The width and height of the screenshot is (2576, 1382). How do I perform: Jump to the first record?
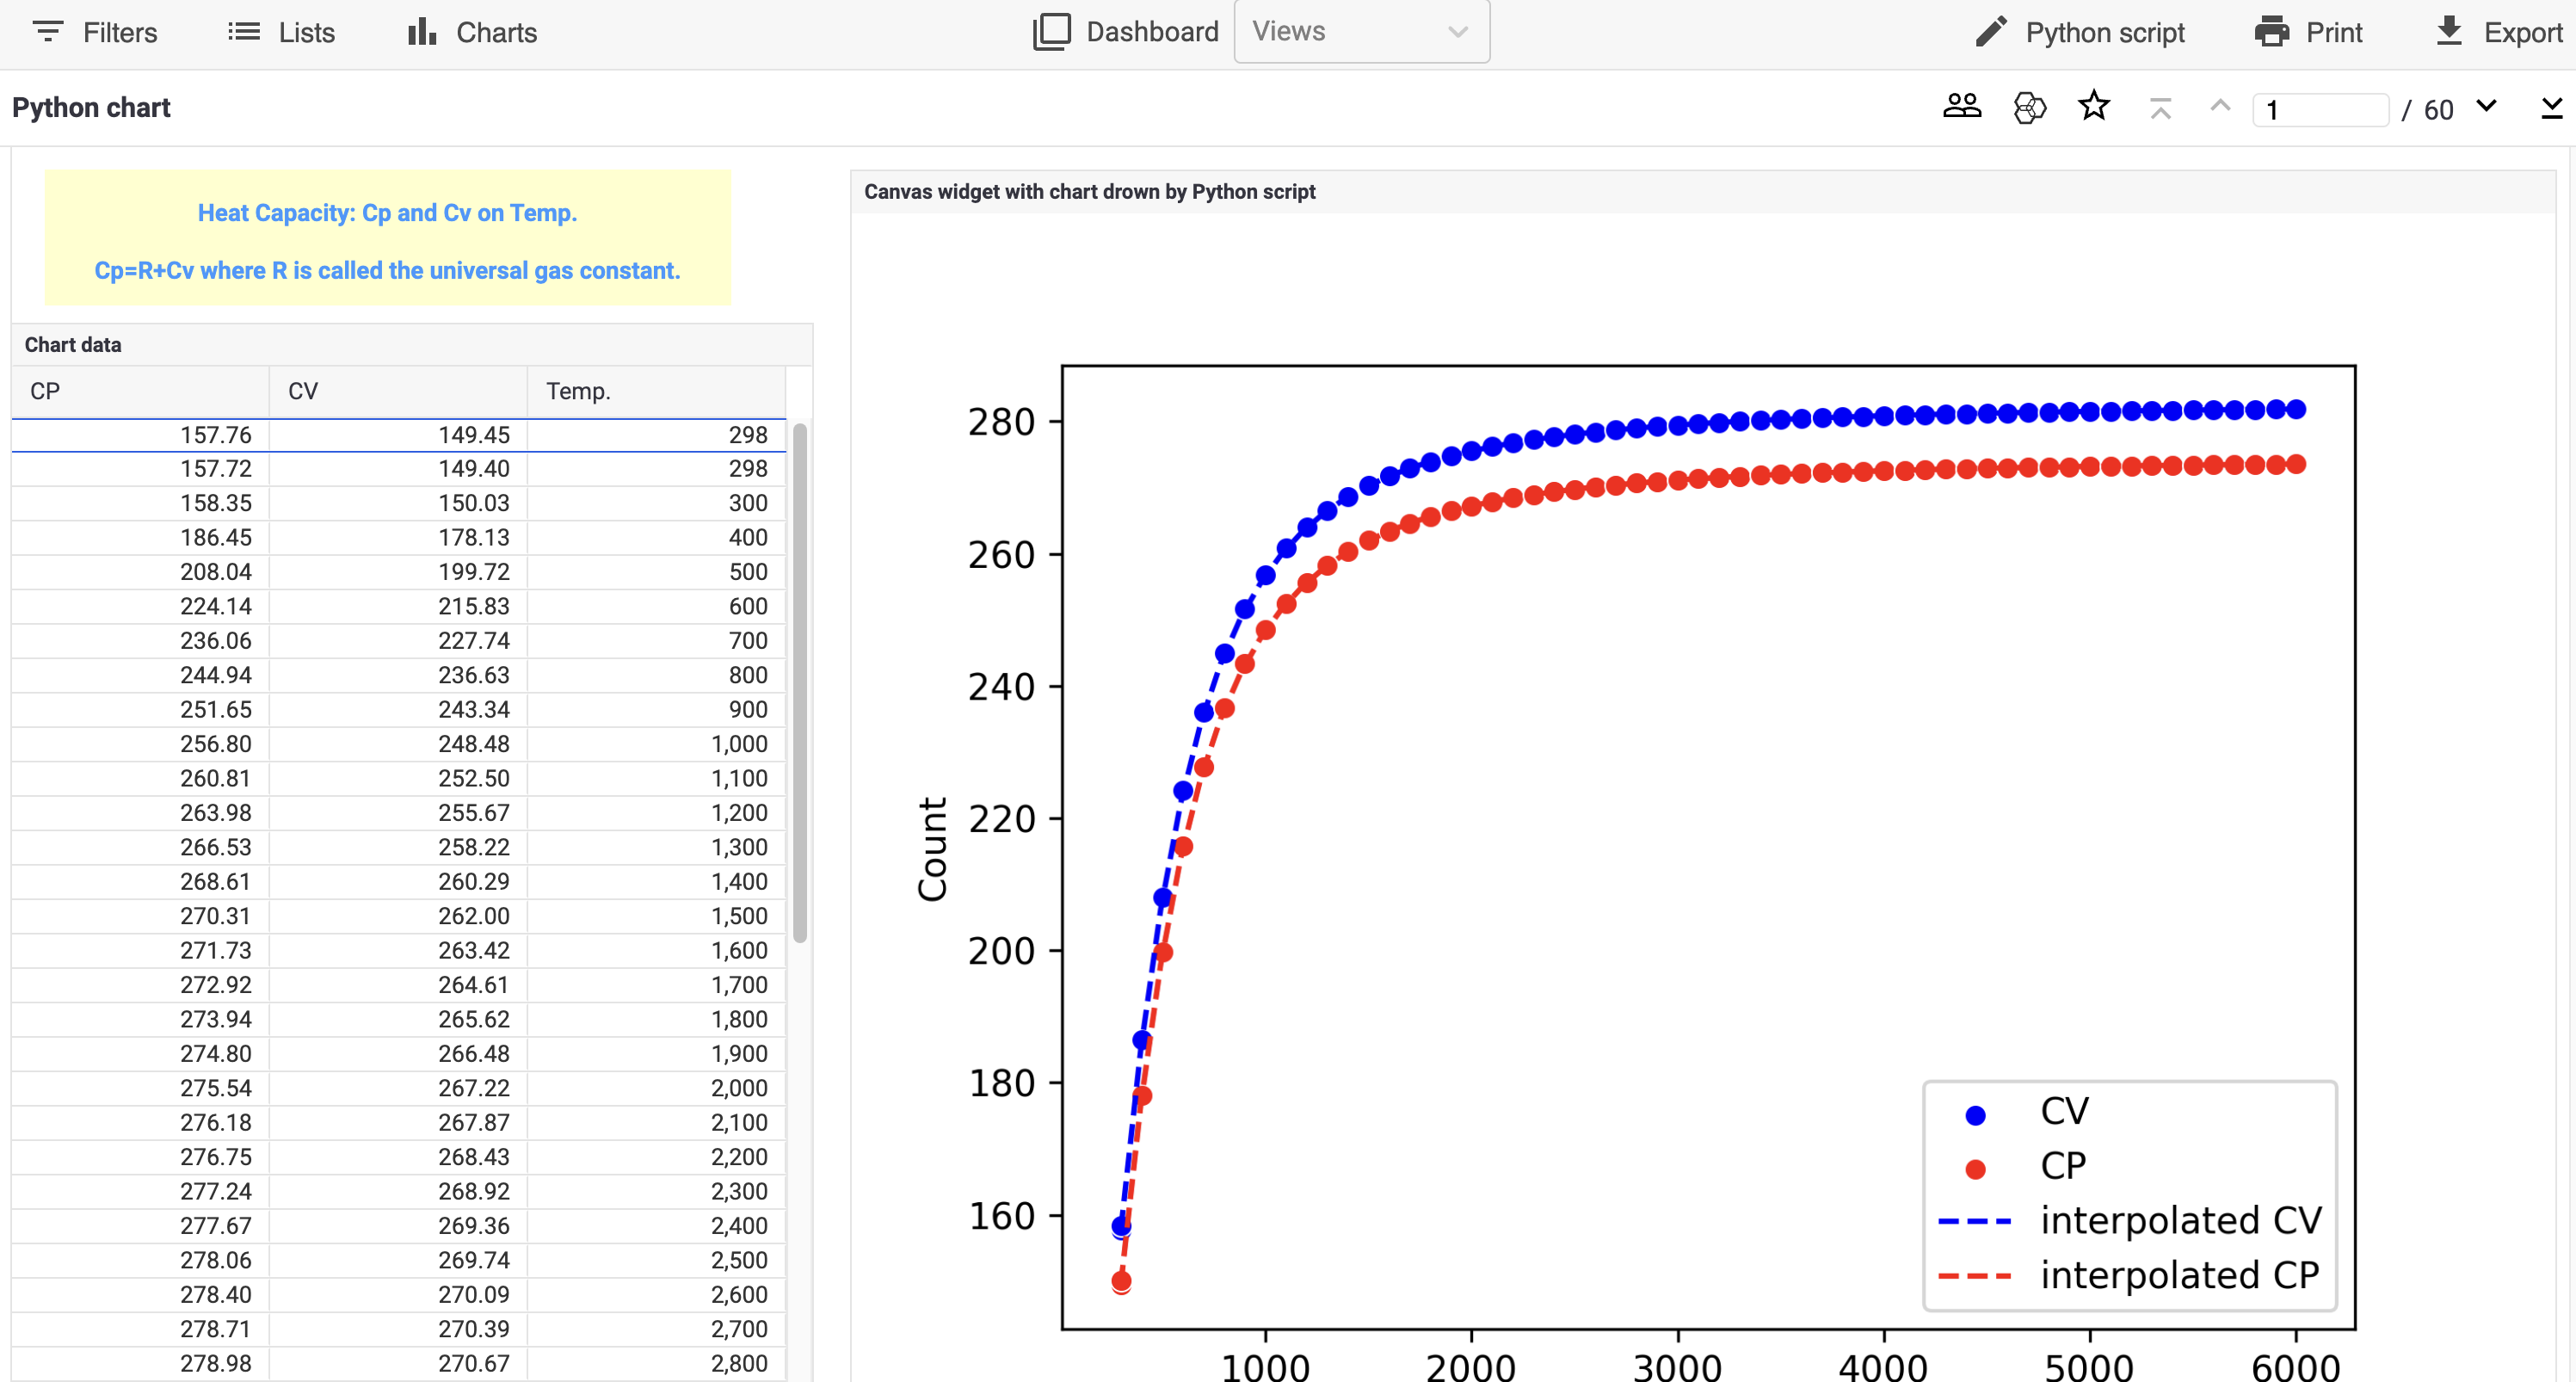(2161, 107)
